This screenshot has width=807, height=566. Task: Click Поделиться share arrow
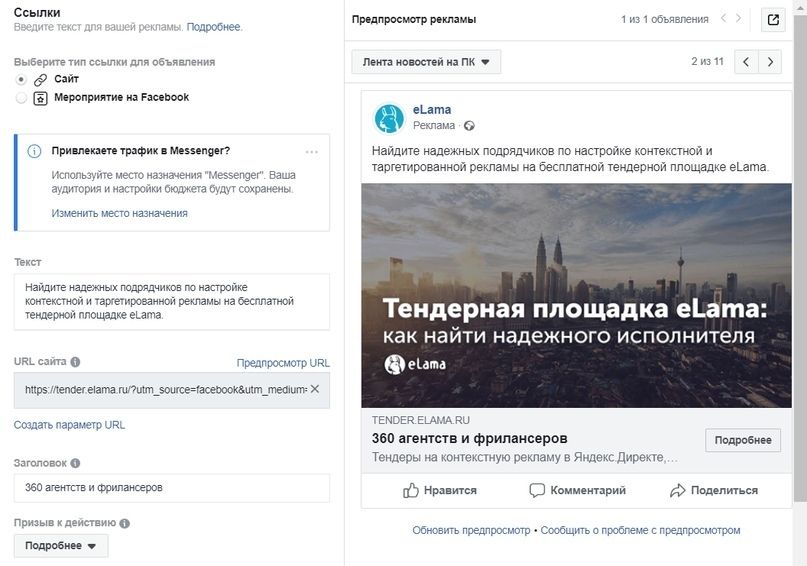coord(677,490)
